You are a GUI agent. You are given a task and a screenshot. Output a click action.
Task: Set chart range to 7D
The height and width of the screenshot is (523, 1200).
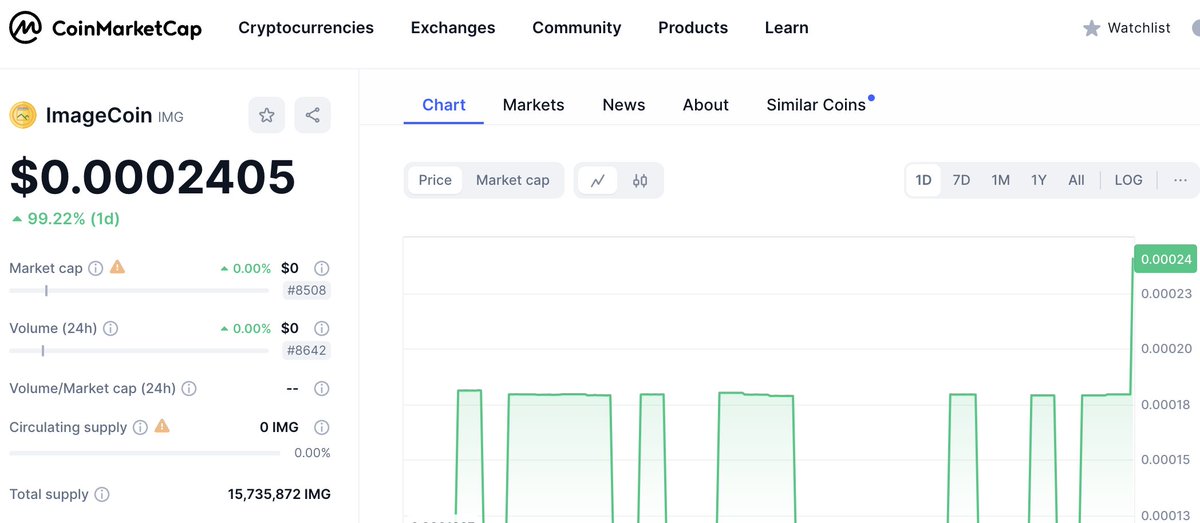click(x=961, y=180)
